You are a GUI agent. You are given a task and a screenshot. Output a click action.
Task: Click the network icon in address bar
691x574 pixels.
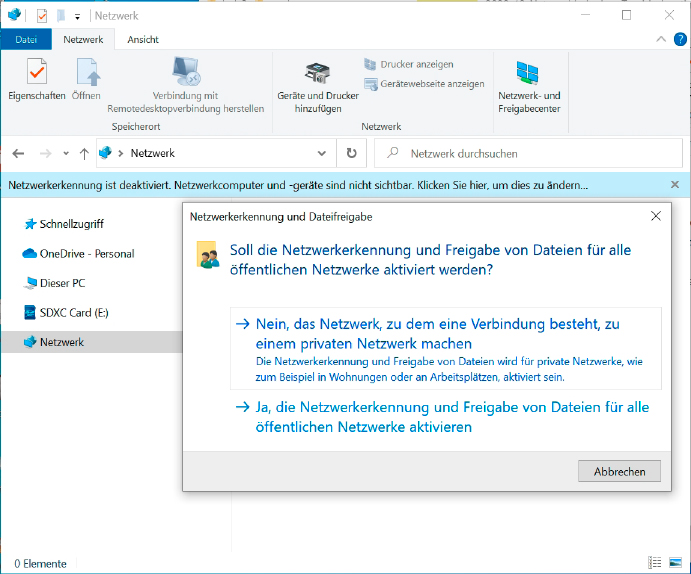point(105,153)
